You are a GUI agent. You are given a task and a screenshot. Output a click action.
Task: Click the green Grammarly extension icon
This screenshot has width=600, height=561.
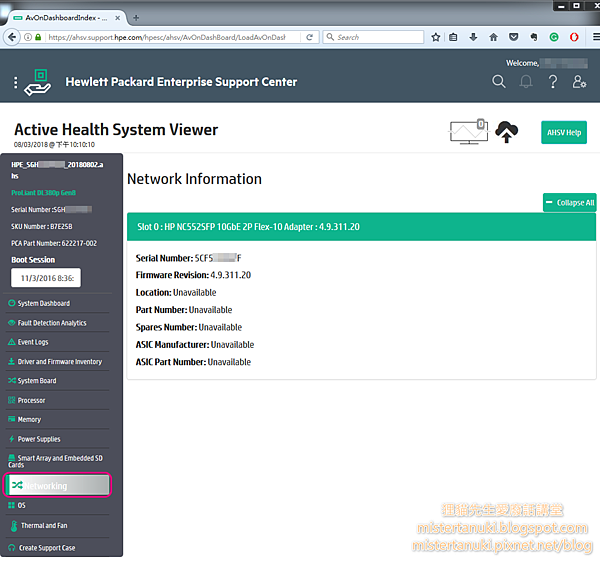tap(554, 37)
